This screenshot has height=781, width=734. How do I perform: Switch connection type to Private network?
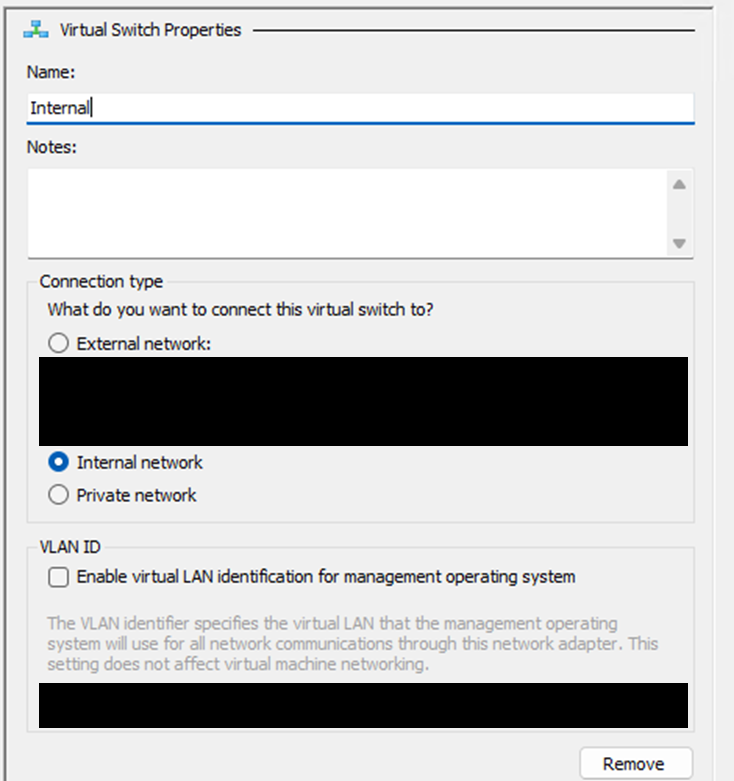(x=59, y=495)
